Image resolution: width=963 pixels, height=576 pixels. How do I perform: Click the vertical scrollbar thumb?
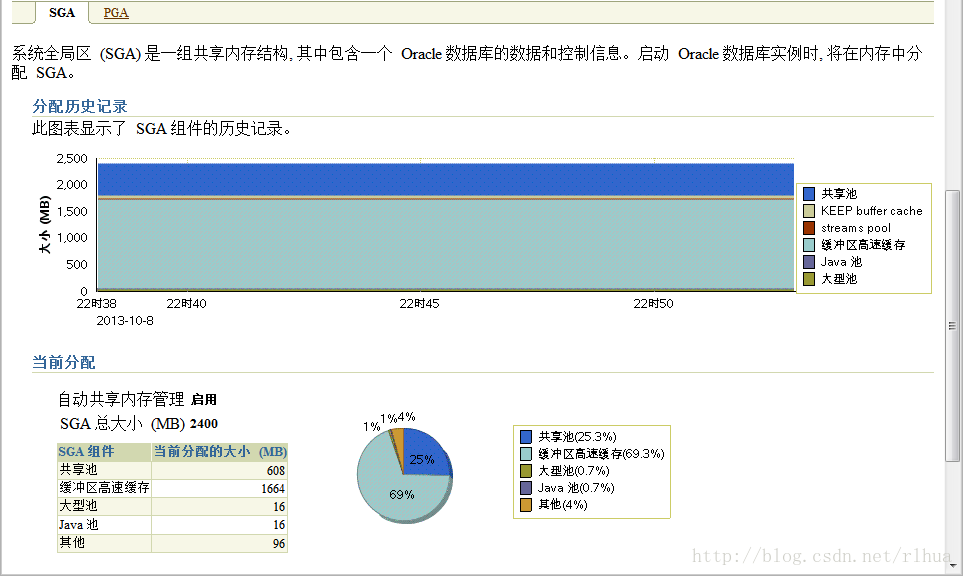click(952, 325)
